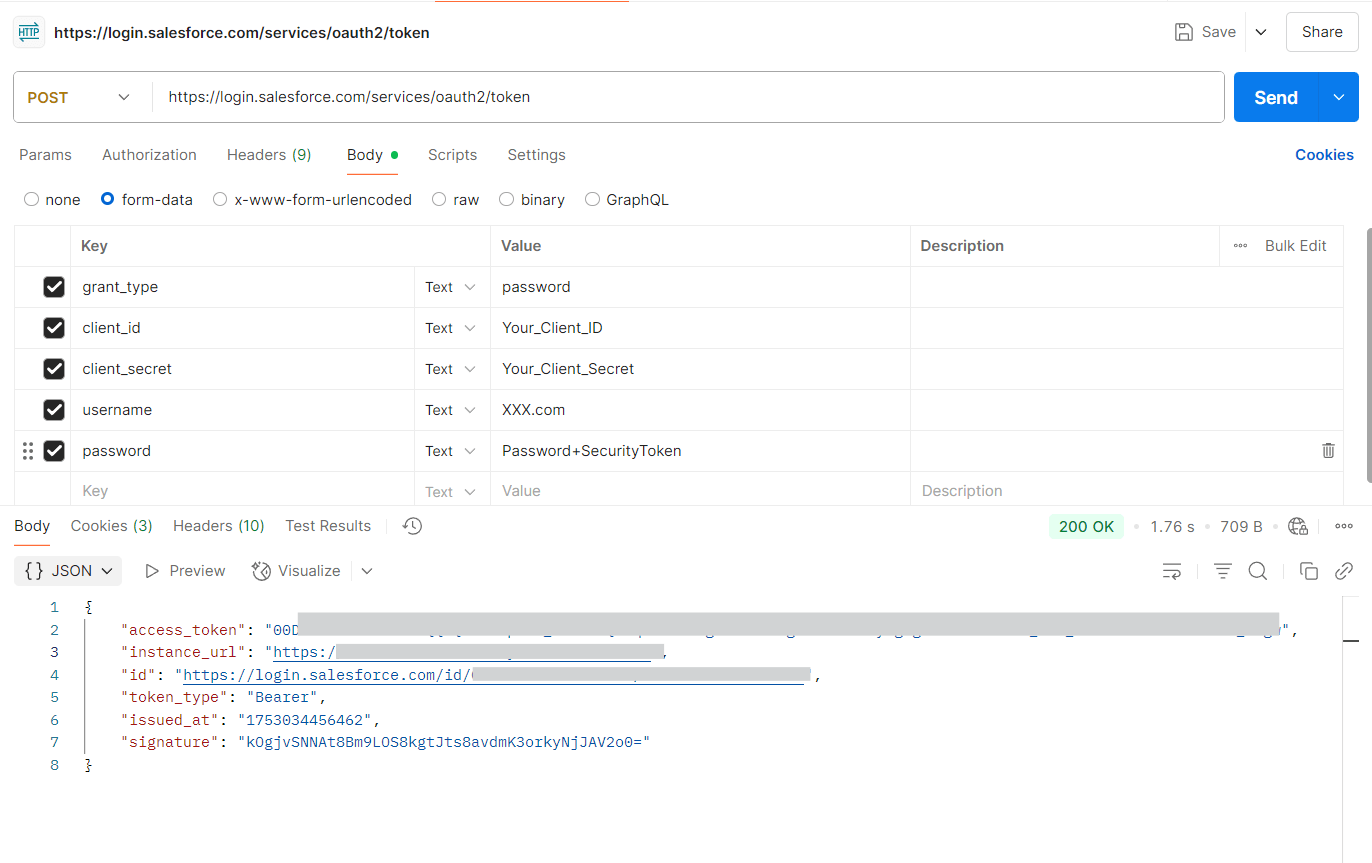Screen dimensions: 1372x863
Task: Open the Headers (10) response tab
Action: coord(218,525)
